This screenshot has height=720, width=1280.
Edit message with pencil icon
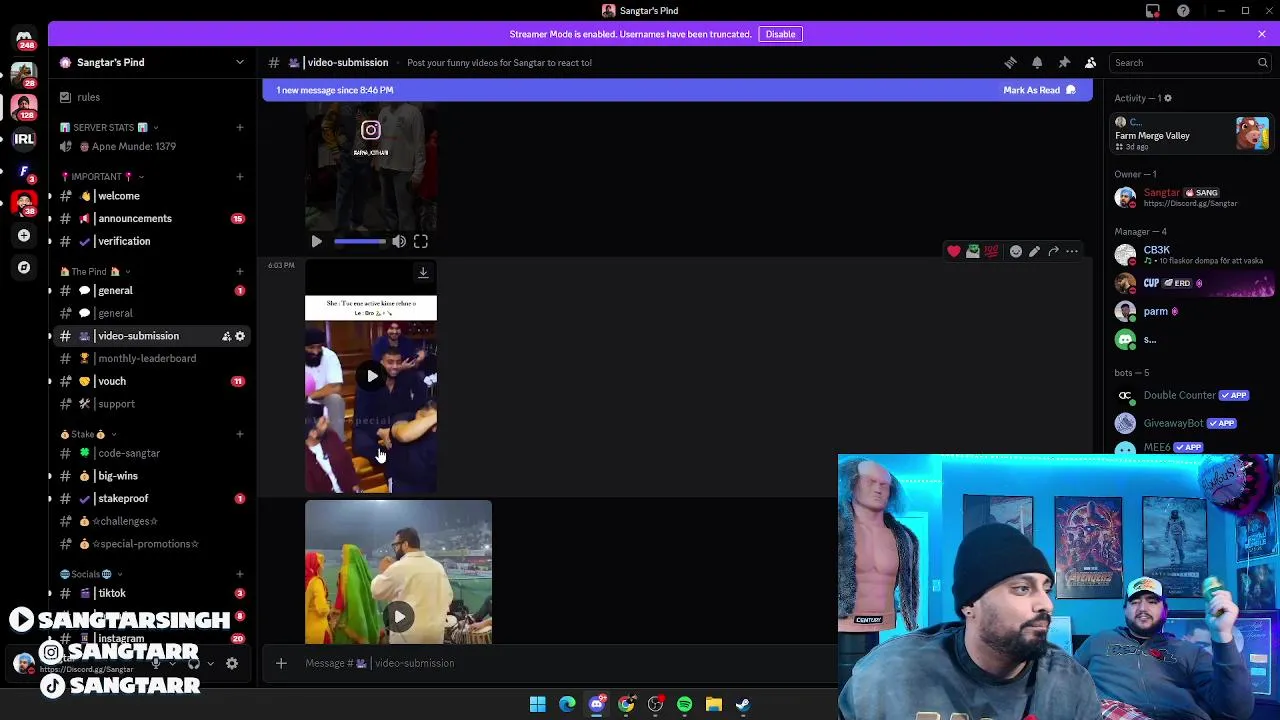tap(1035, 251)
